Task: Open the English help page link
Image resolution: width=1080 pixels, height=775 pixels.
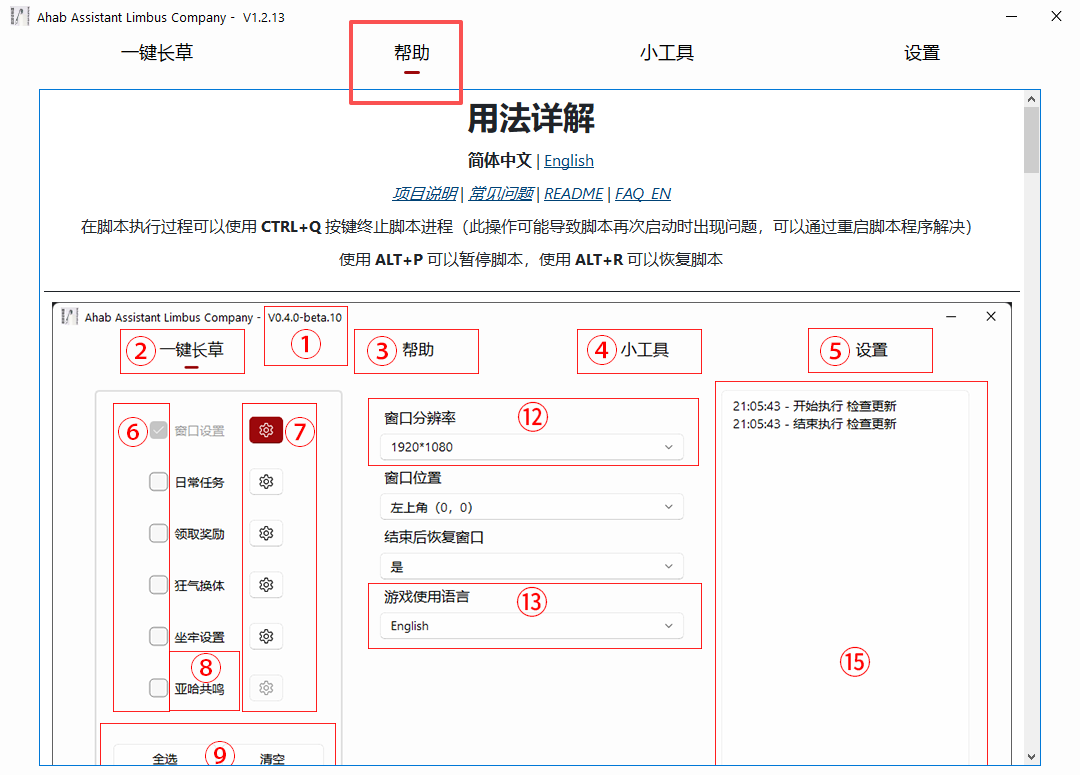Action: coord(568,160)
